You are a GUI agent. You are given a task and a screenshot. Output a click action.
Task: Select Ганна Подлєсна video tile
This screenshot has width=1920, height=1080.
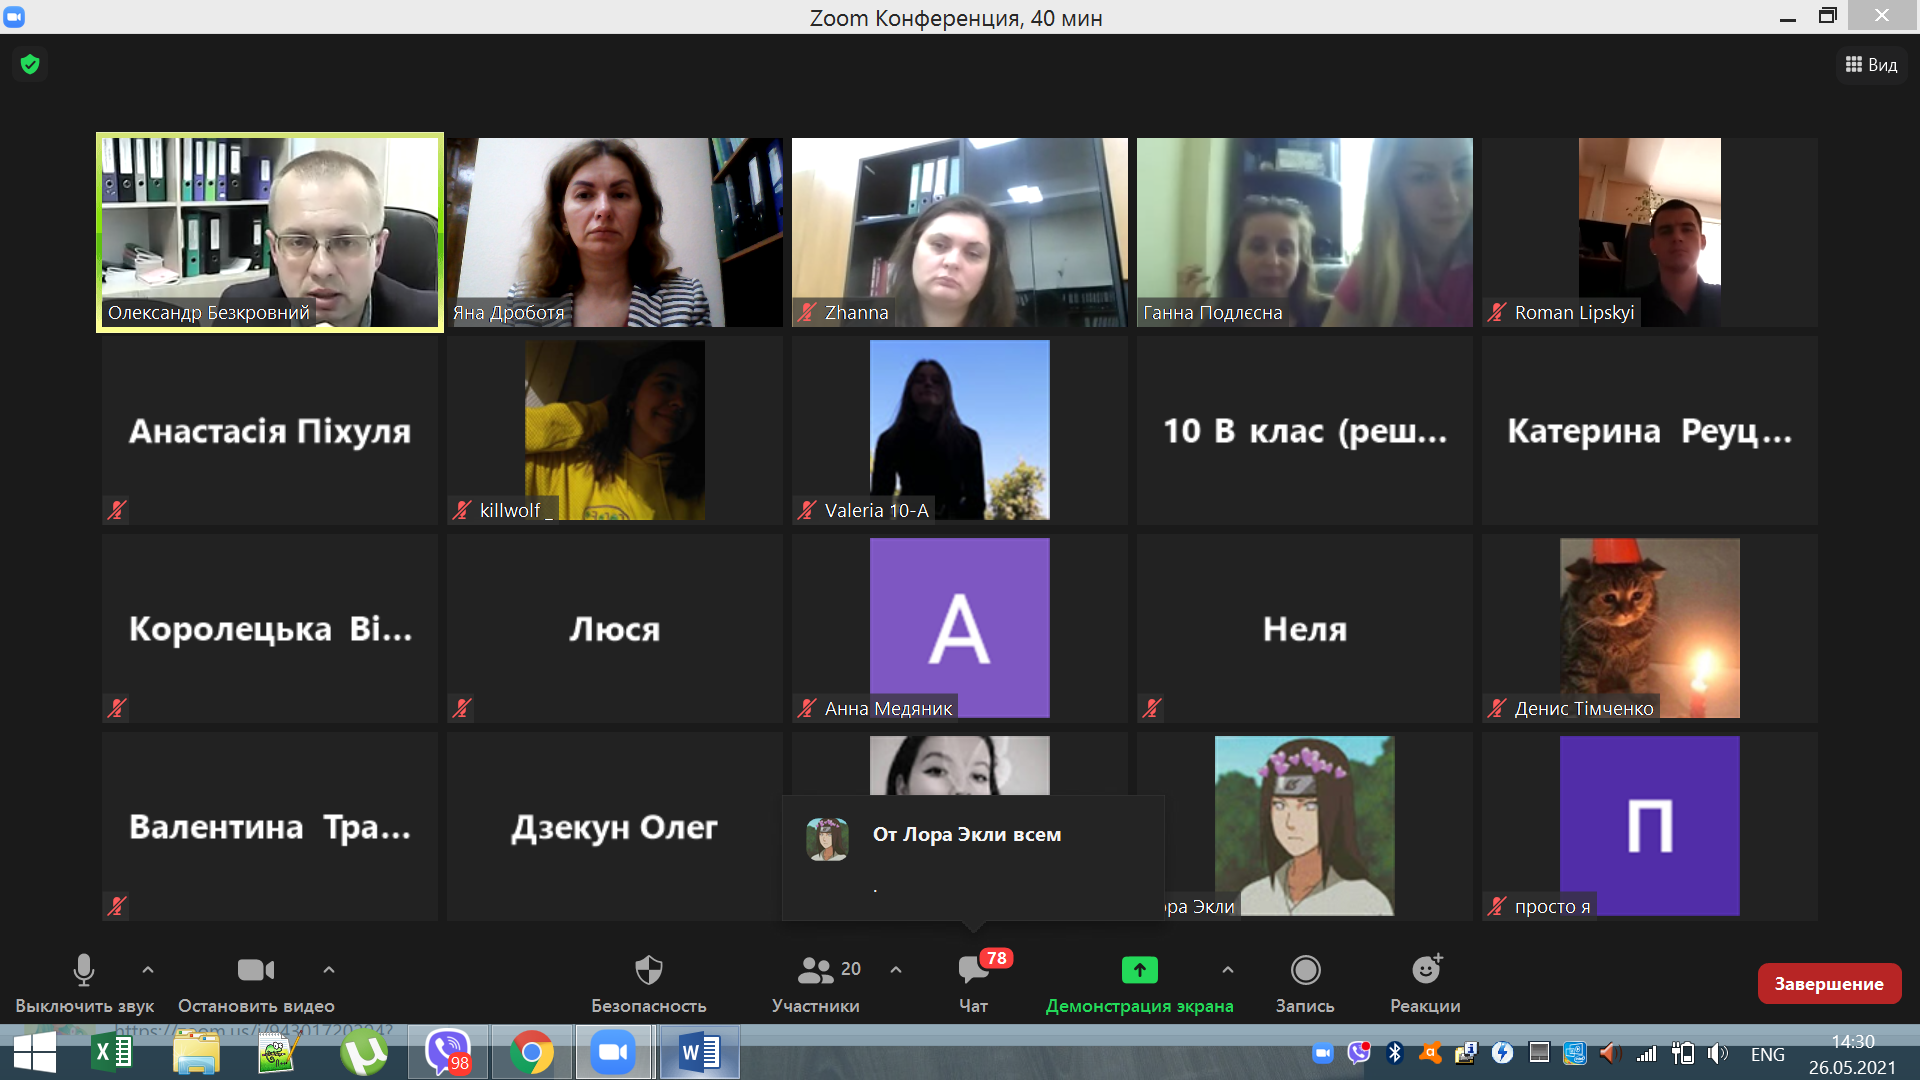[1305, 232]
